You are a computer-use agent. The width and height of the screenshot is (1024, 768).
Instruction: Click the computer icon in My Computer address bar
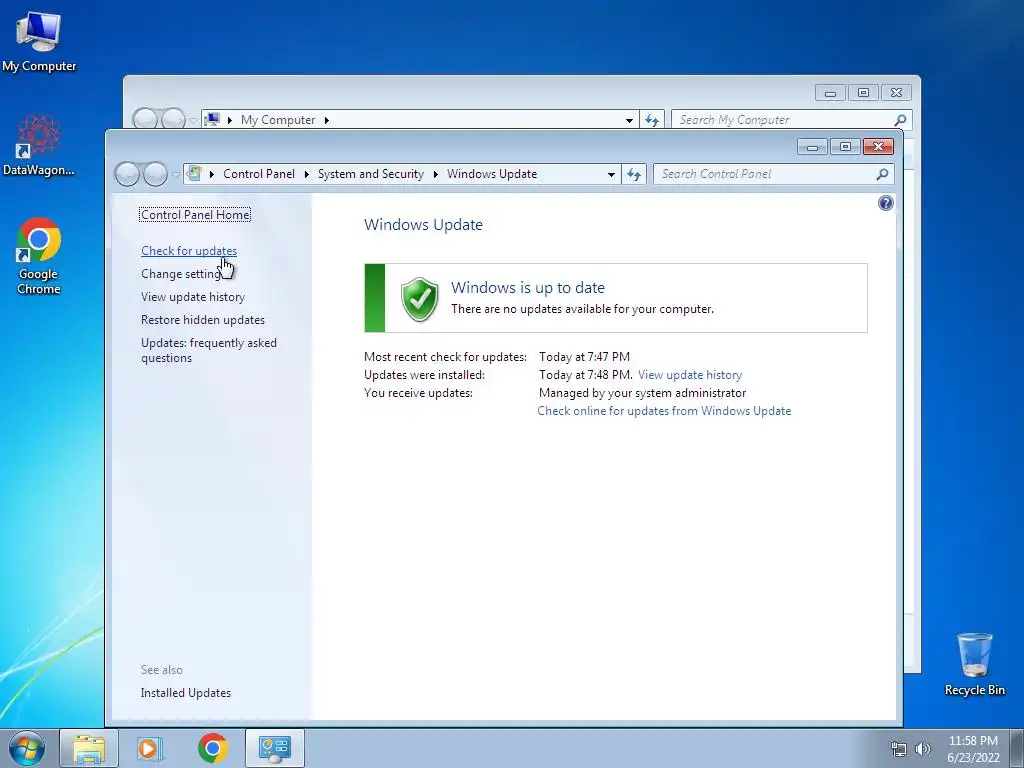212,120
